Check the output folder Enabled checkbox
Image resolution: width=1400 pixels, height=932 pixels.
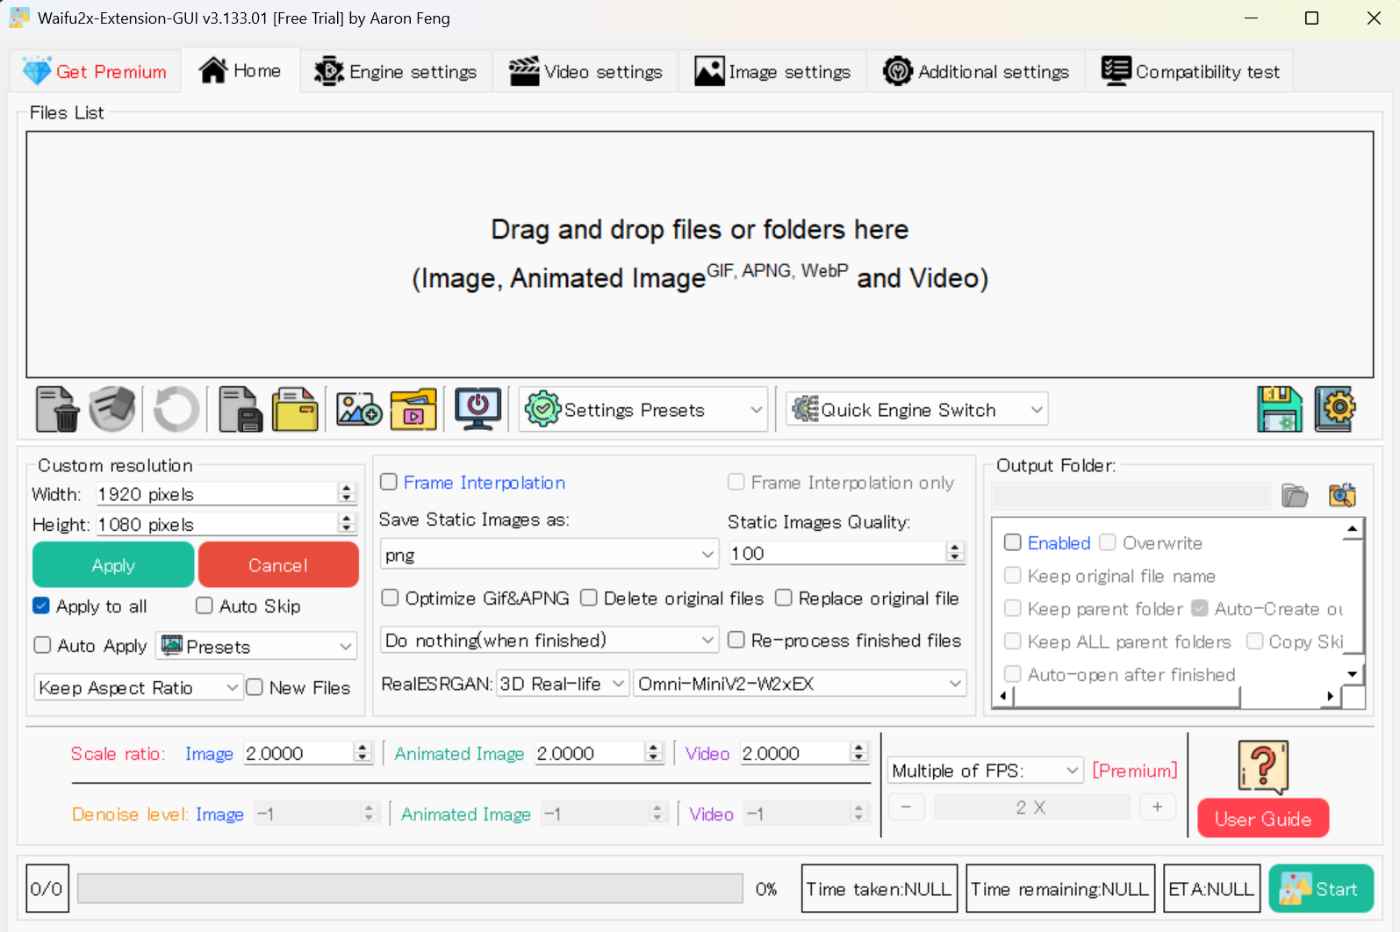[x=1013, y=542]
